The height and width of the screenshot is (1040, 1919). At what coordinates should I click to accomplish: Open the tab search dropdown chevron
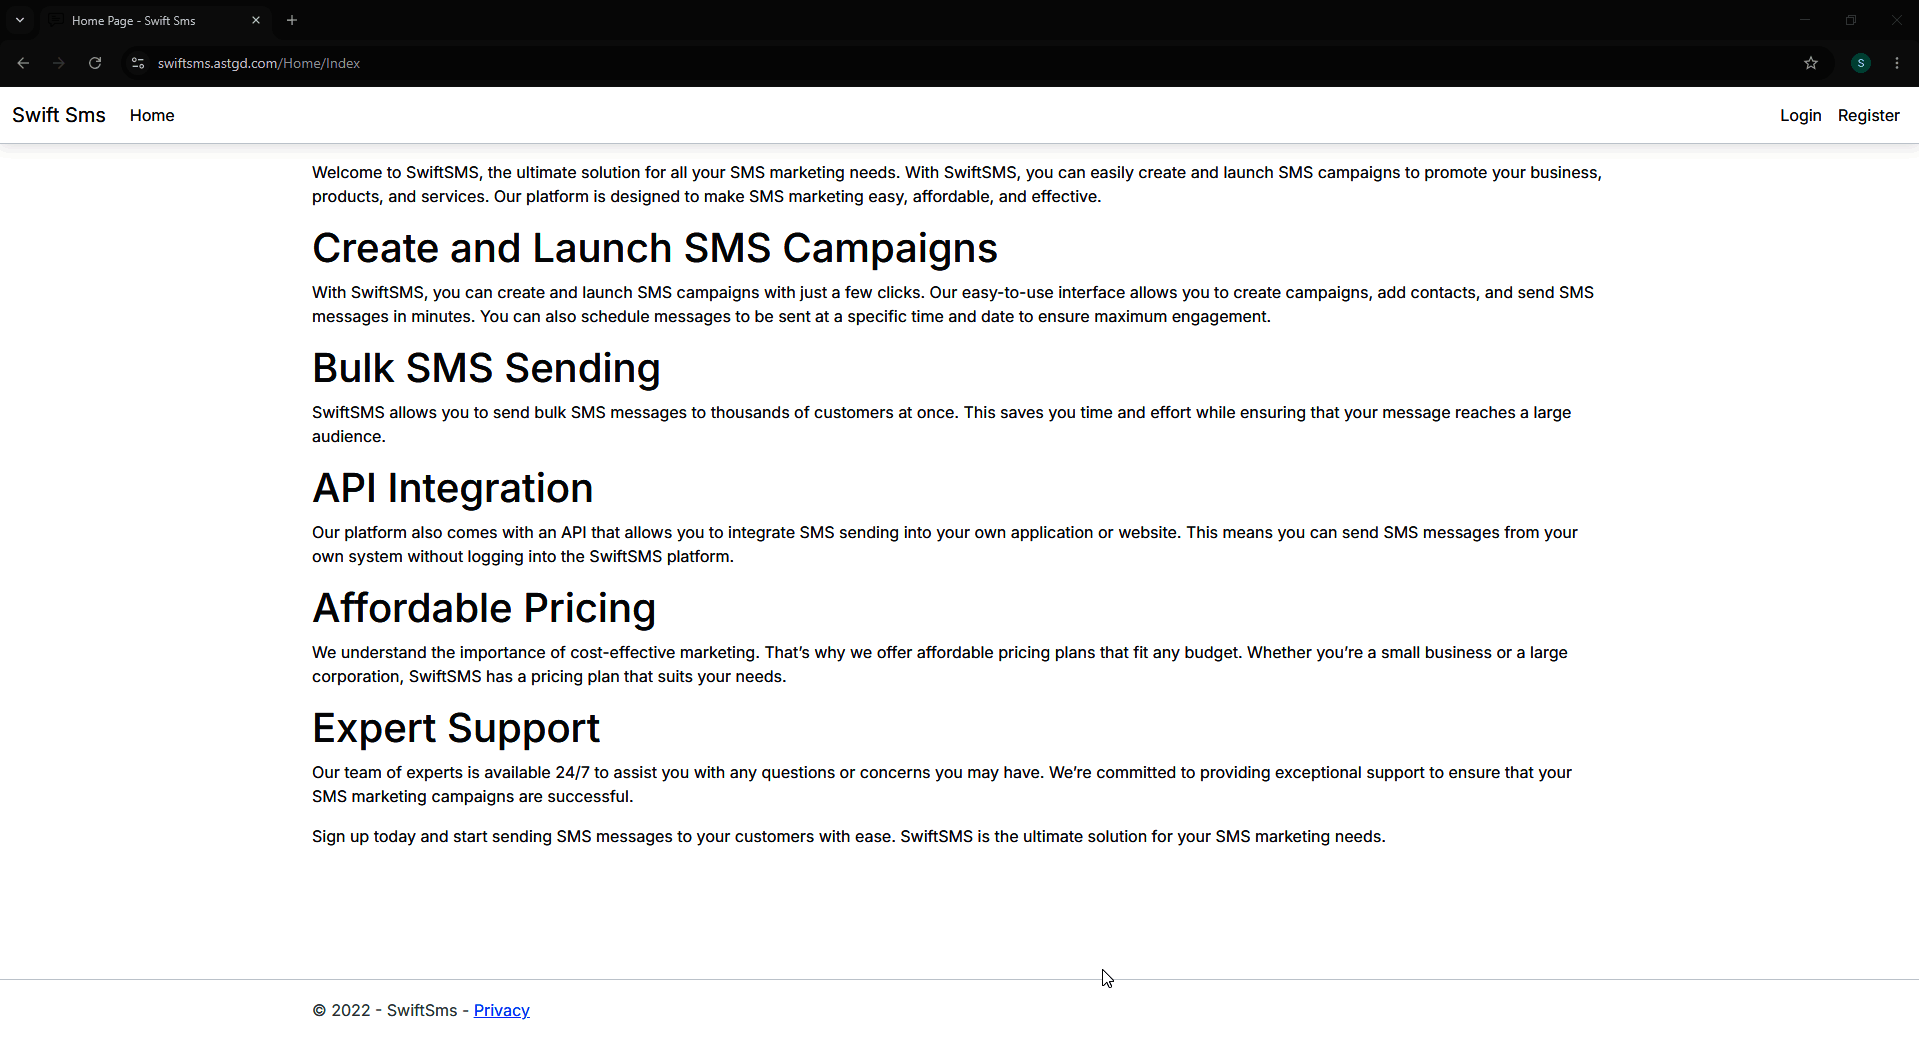pyautogui.click(x=20, y=20)
